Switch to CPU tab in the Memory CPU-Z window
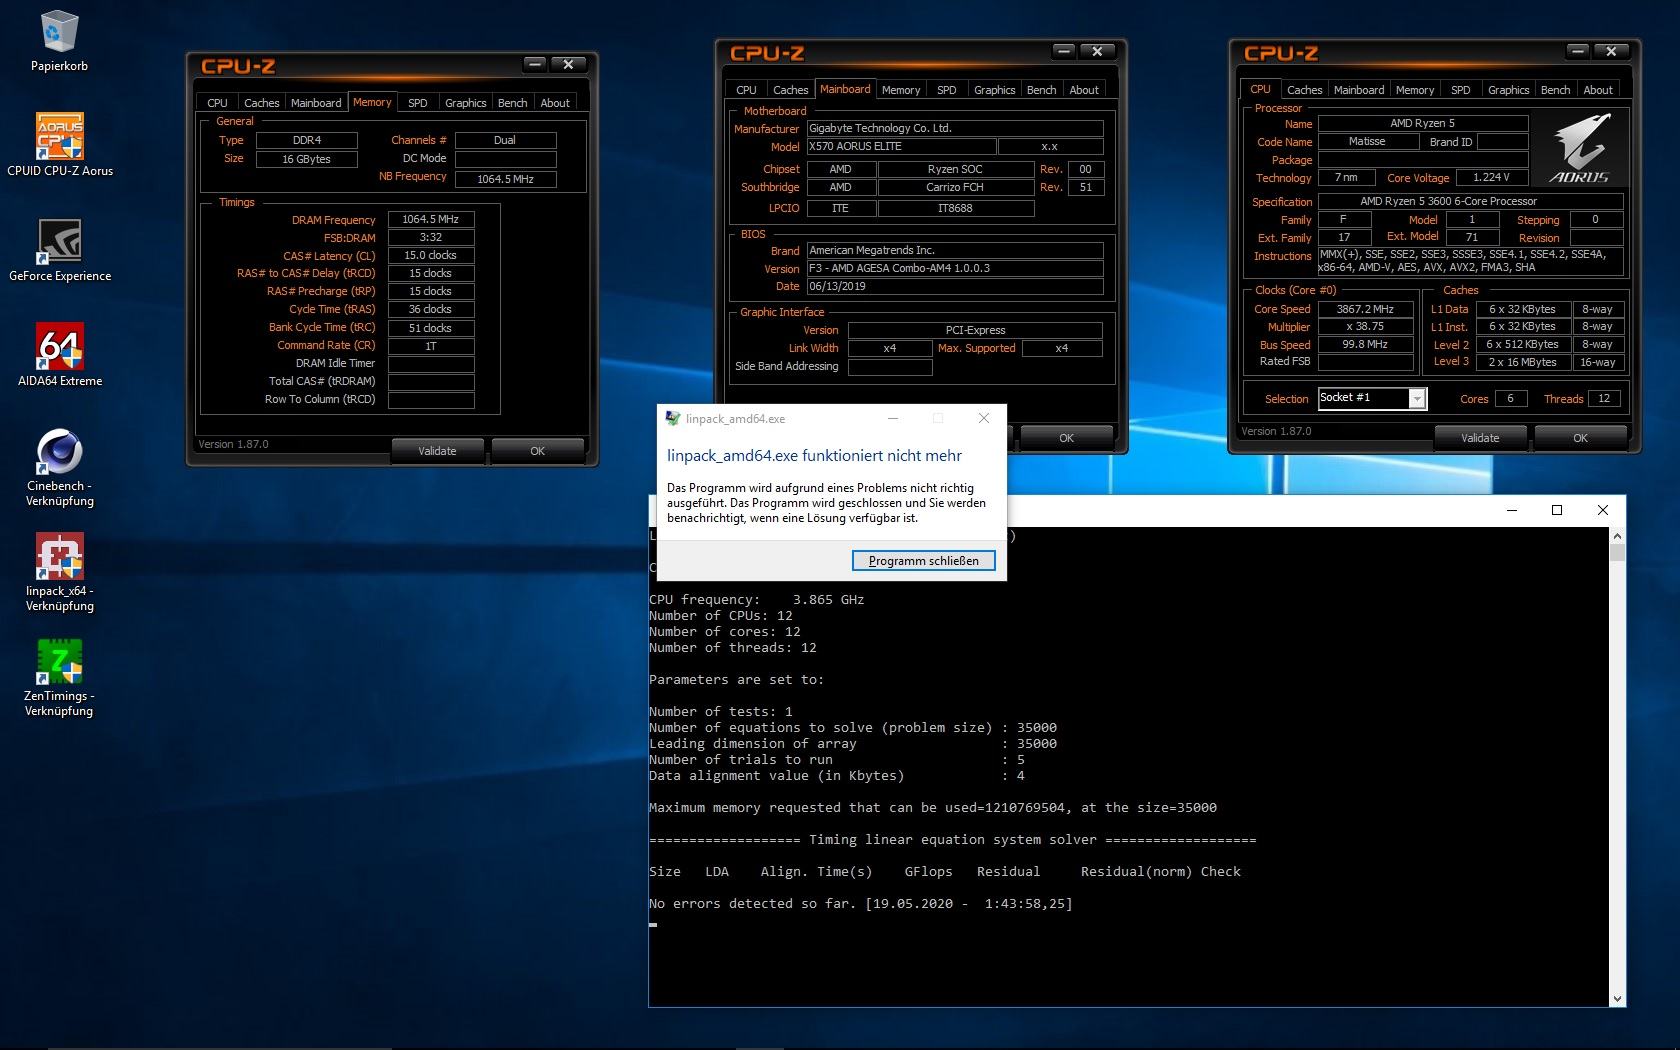 [217, 103]
